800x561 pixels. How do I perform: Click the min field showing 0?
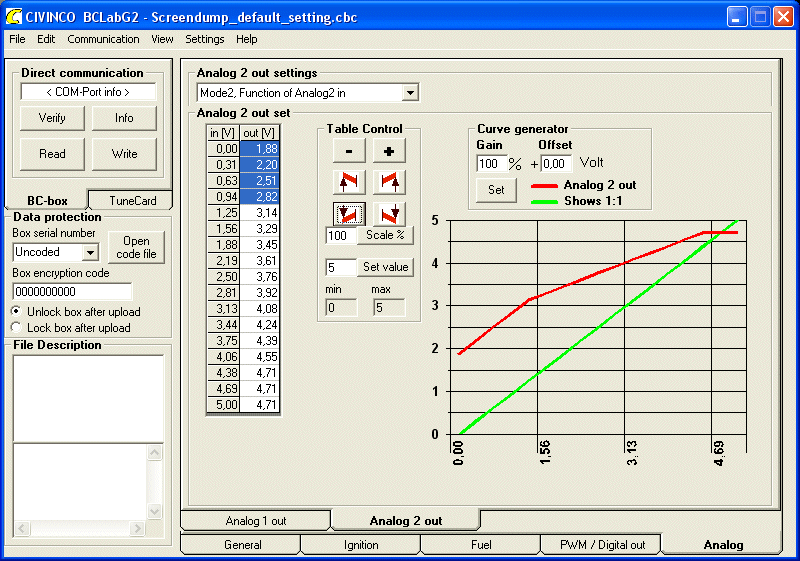point(341,308)
